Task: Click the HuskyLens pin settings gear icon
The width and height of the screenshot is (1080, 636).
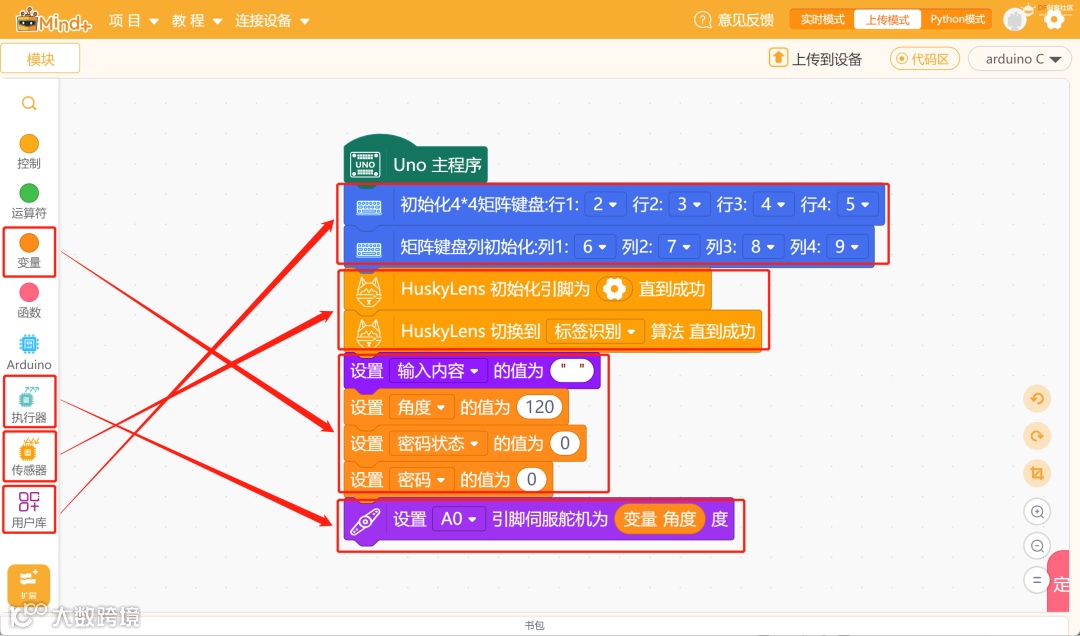Action: click(x=614, y=289)
